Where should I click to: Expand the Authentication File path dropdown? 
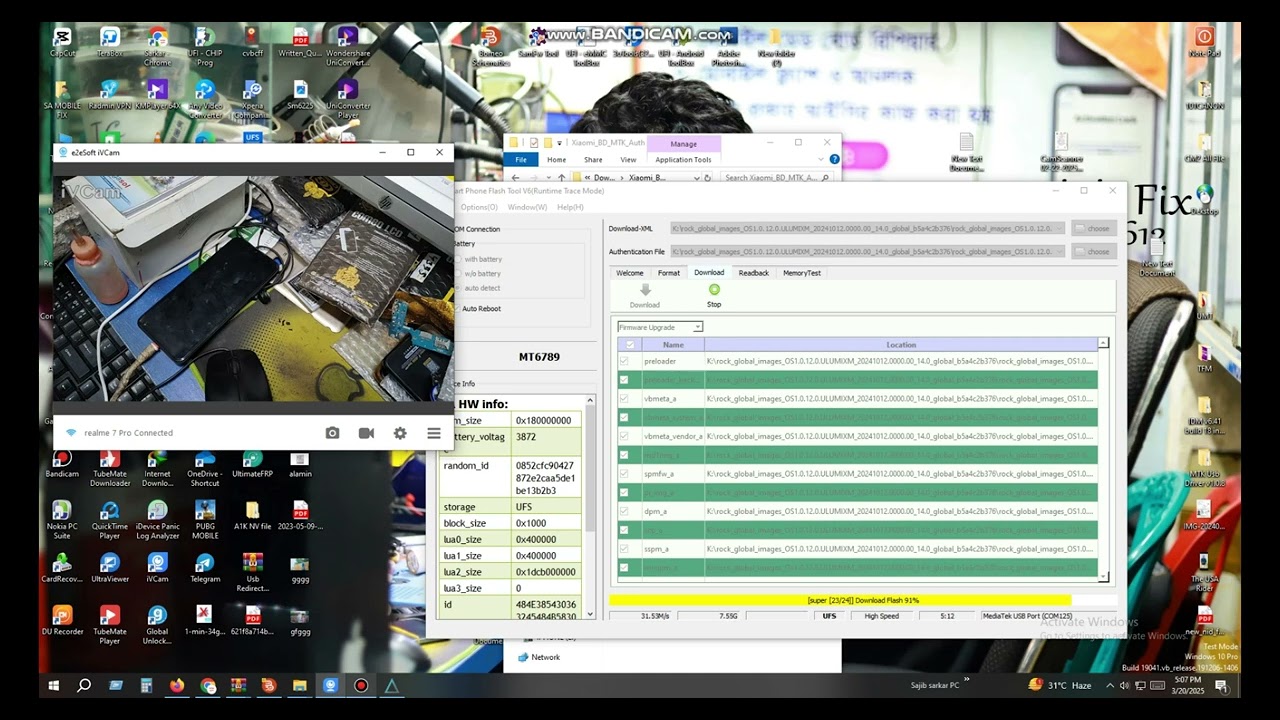tap(1059, 252)
